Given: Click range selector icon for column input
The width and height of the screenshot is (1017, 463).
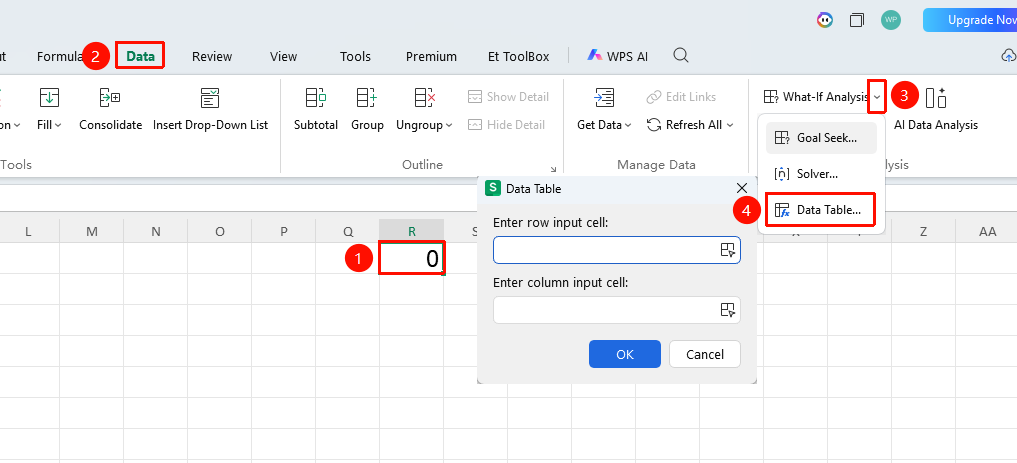Looking at the screenshot, I should [x=728, y=310].
